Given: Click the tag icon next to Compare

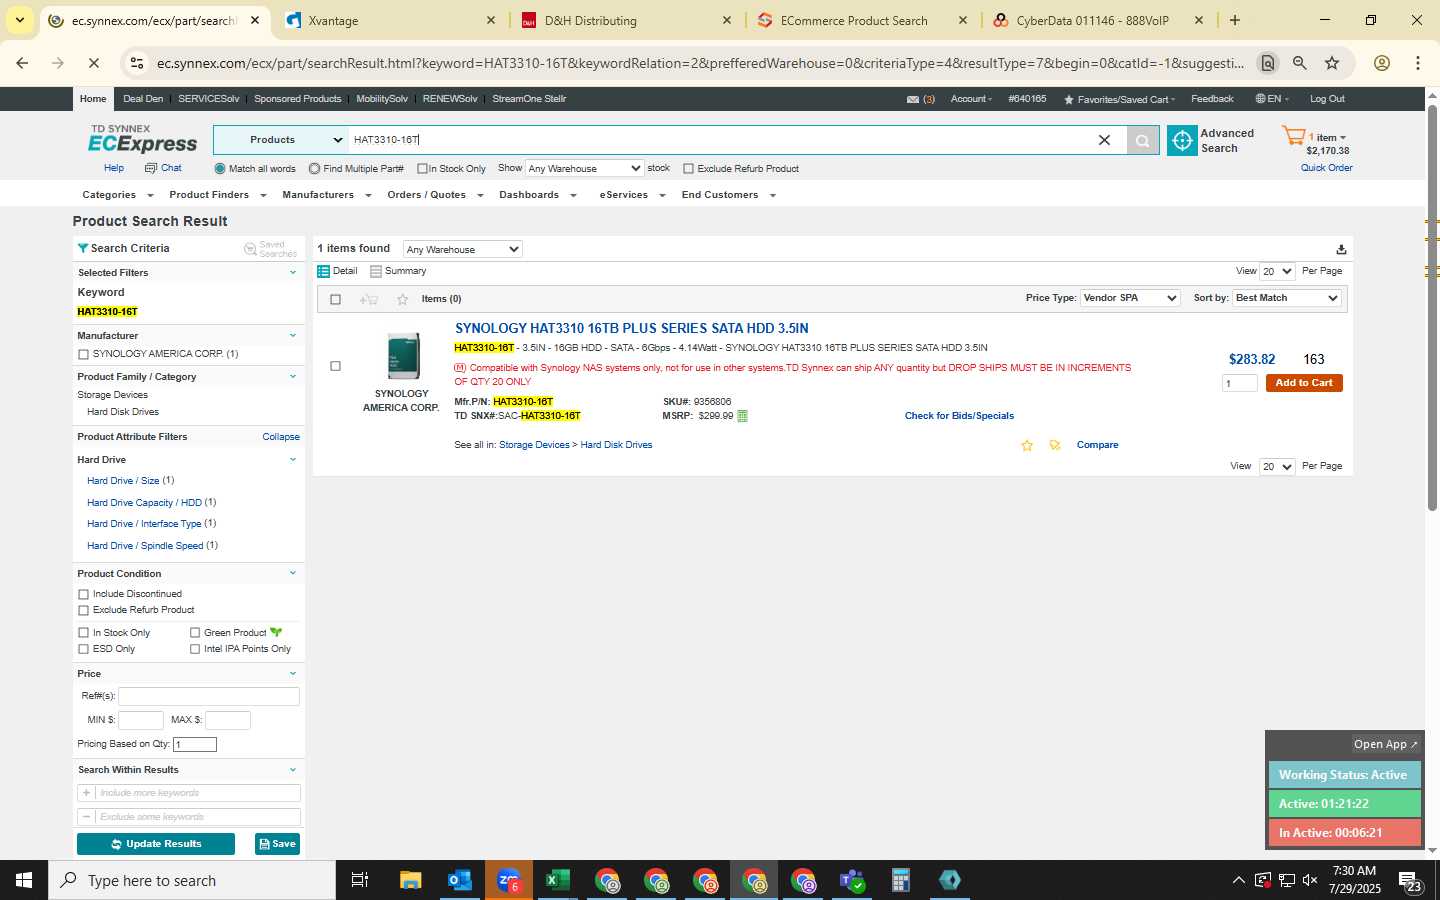Looking at the screenshot, I should 1055,445.
